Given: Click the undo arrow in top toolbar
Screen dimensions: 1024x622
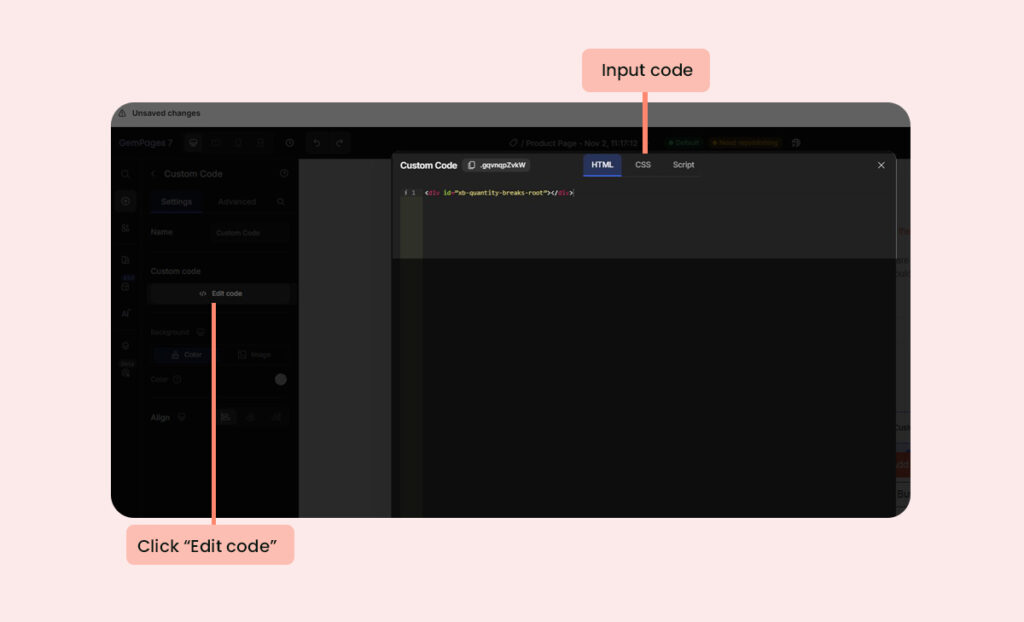Looking at the screenshot, I should coord(315,143).
